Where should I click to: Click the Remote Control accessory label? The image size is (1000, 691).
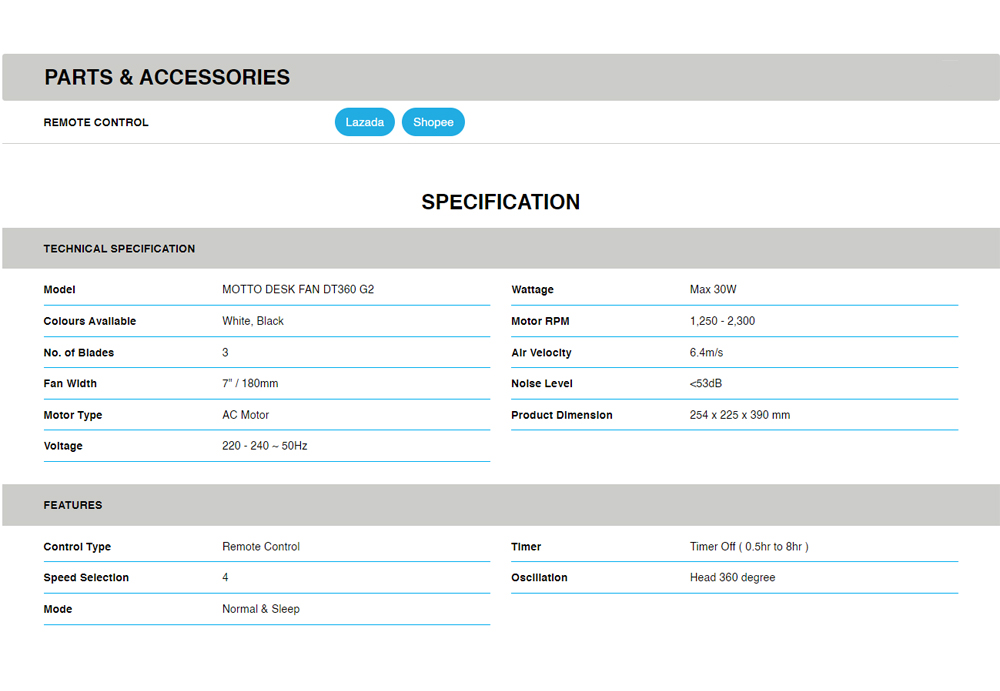point(96,122)
